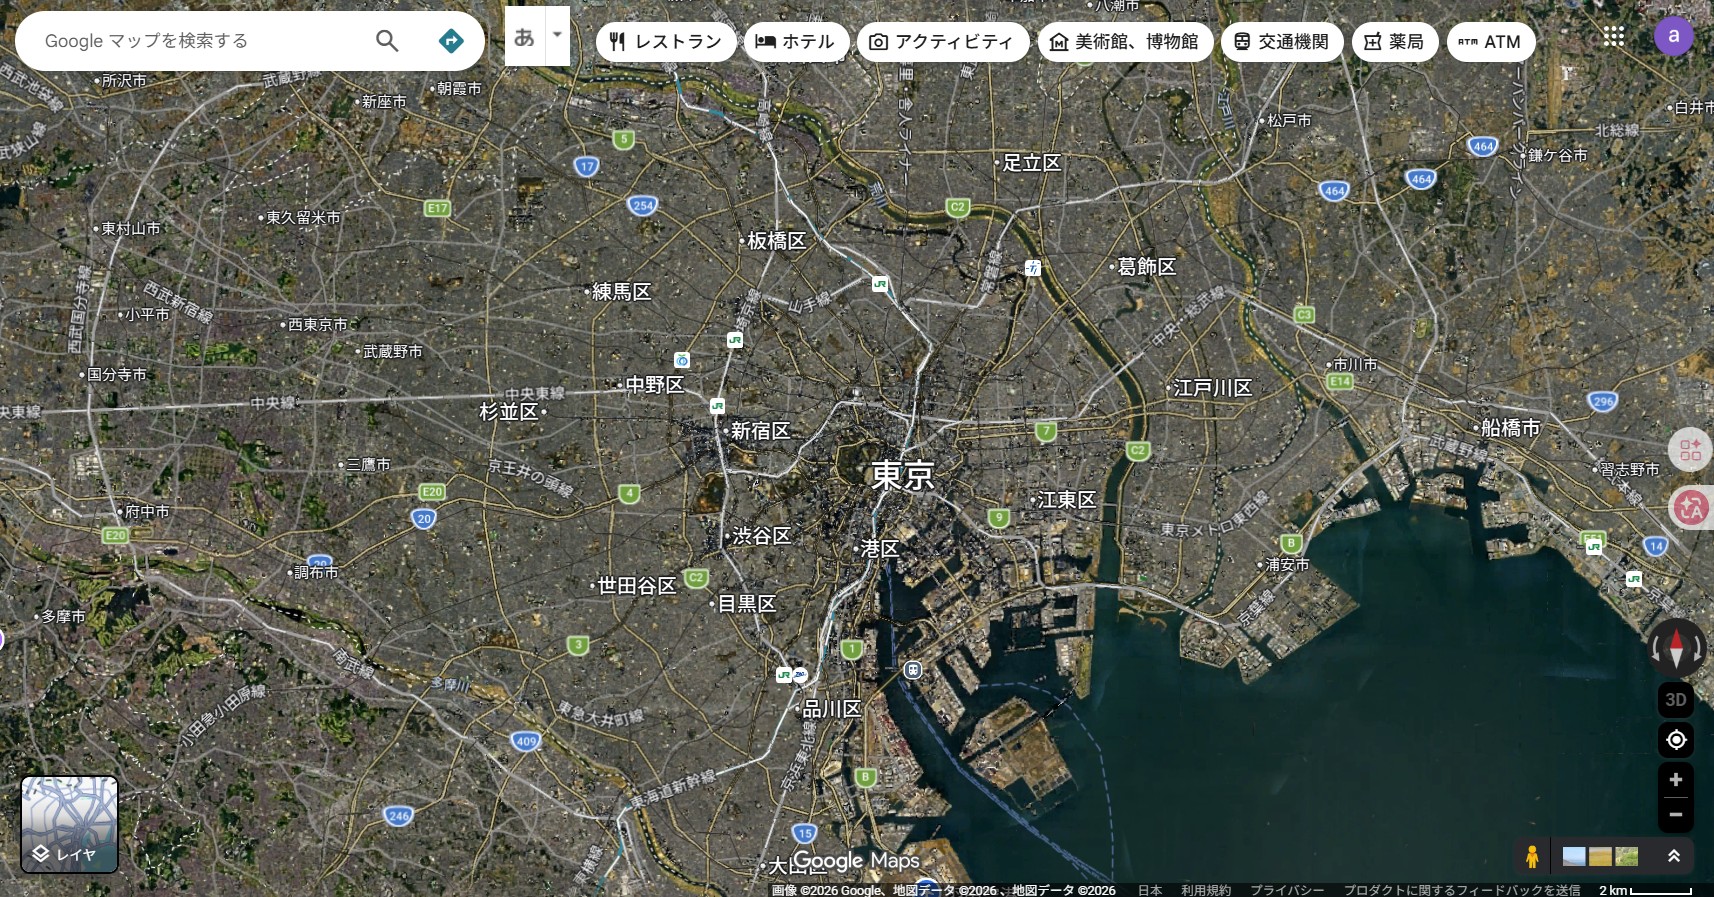Open directions with the blue arrow icon
The width and height of the screenshot is (1714, 897).
(451, 41)
